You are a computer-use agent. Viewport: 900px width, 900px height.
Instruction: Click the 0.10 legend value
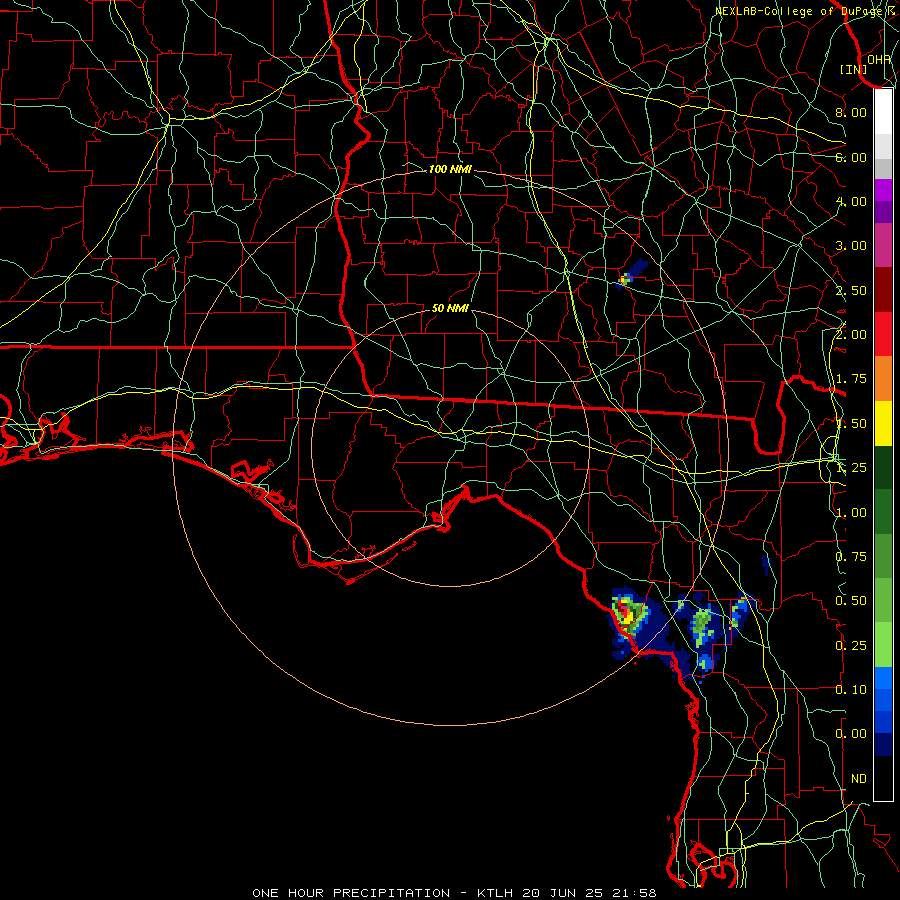(851, 690)
